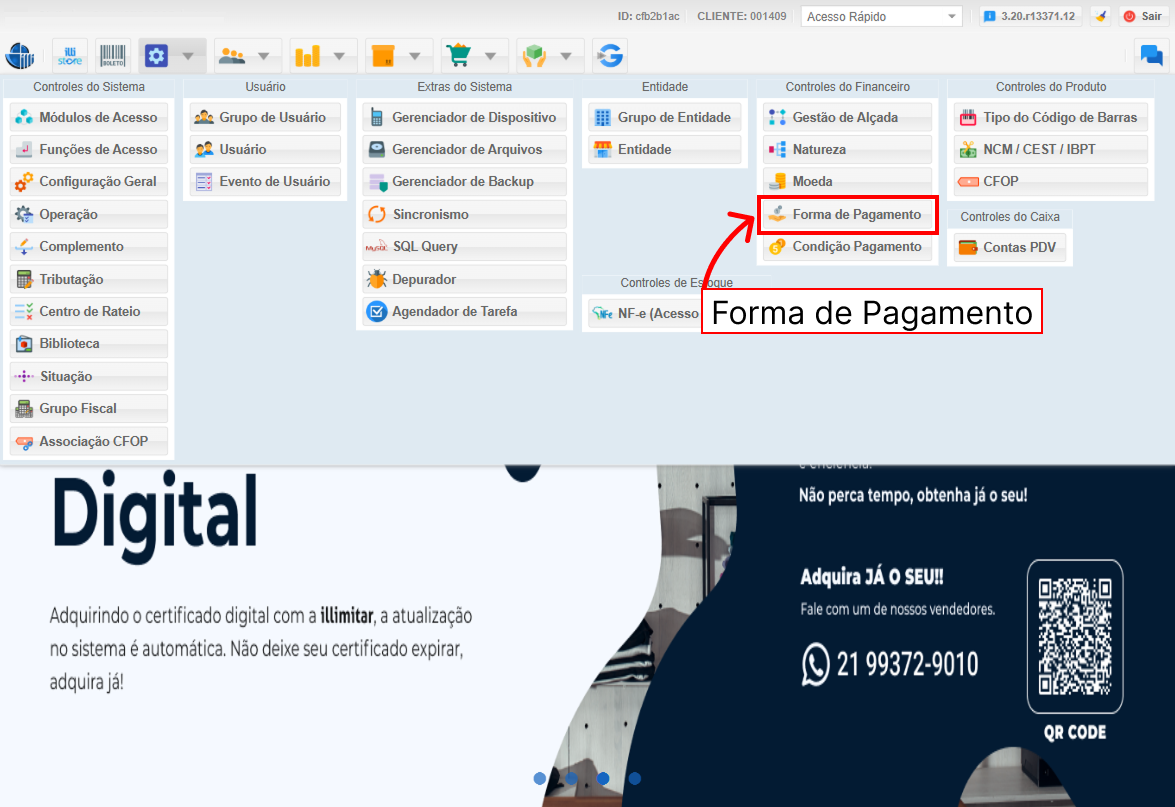The image size is (1175, 807).
Task: Open Grupo de Entidade
Action: click(665, 117)
